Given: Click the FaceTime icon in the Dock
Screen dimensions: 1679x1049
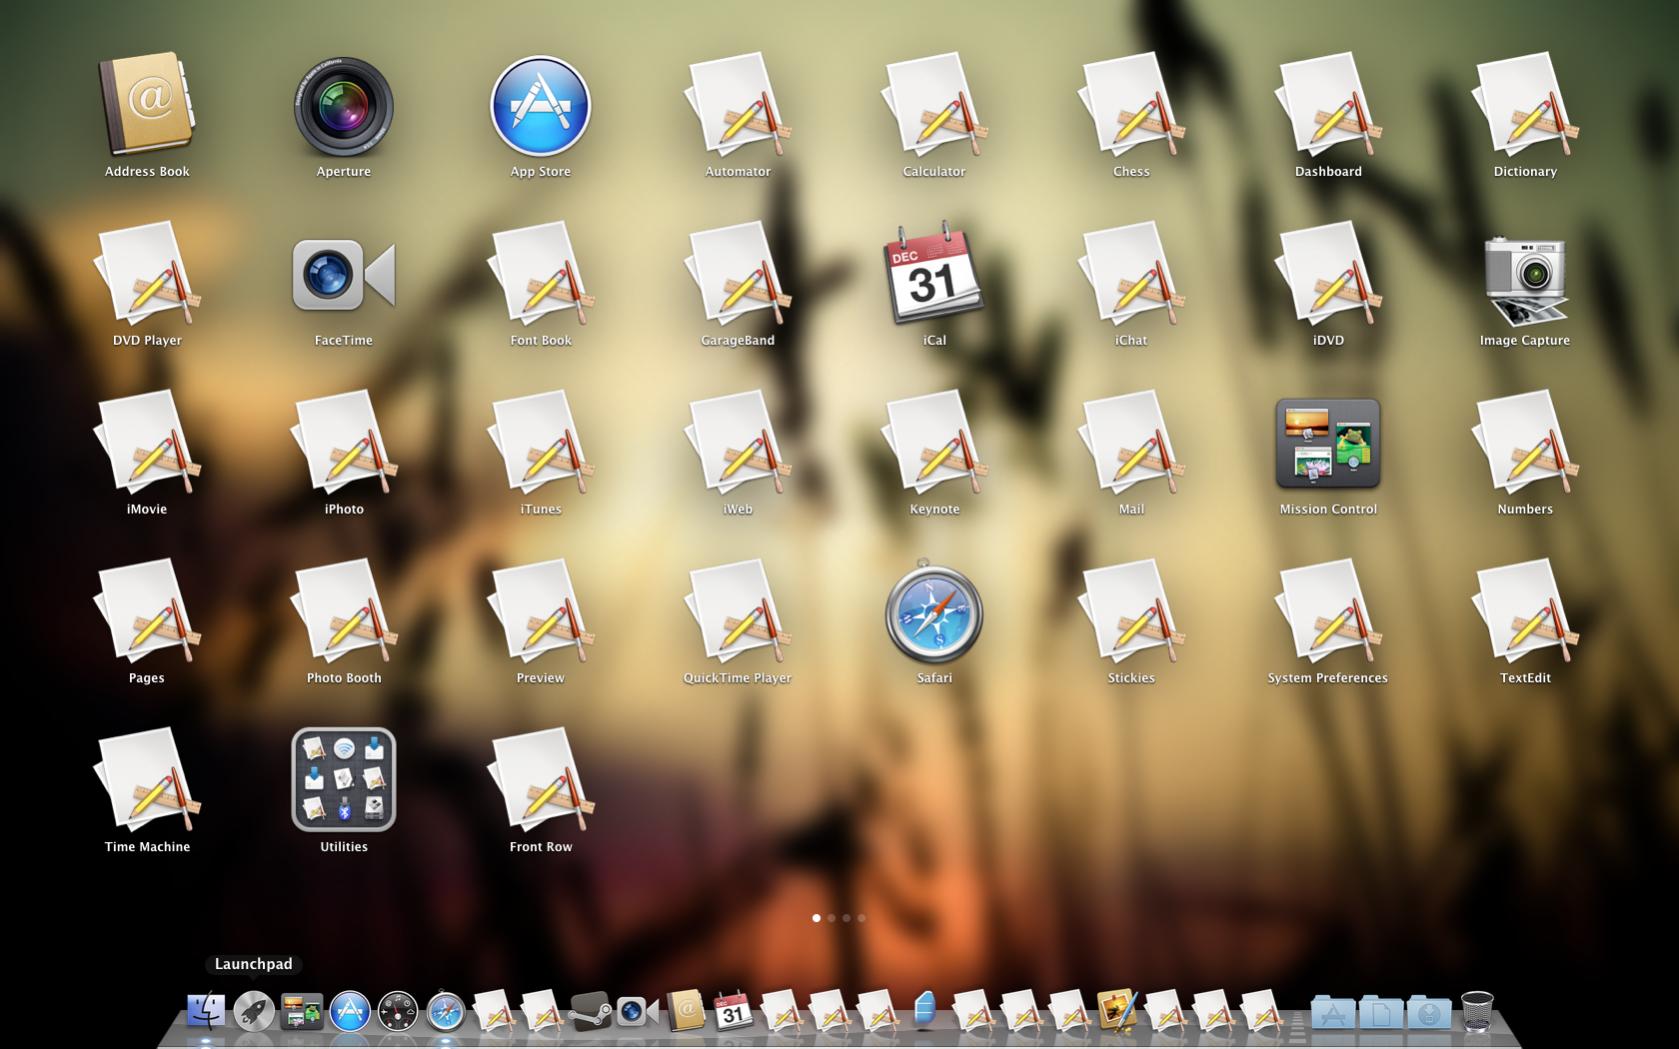Looking at the screenshot, I should point(638,1011).
